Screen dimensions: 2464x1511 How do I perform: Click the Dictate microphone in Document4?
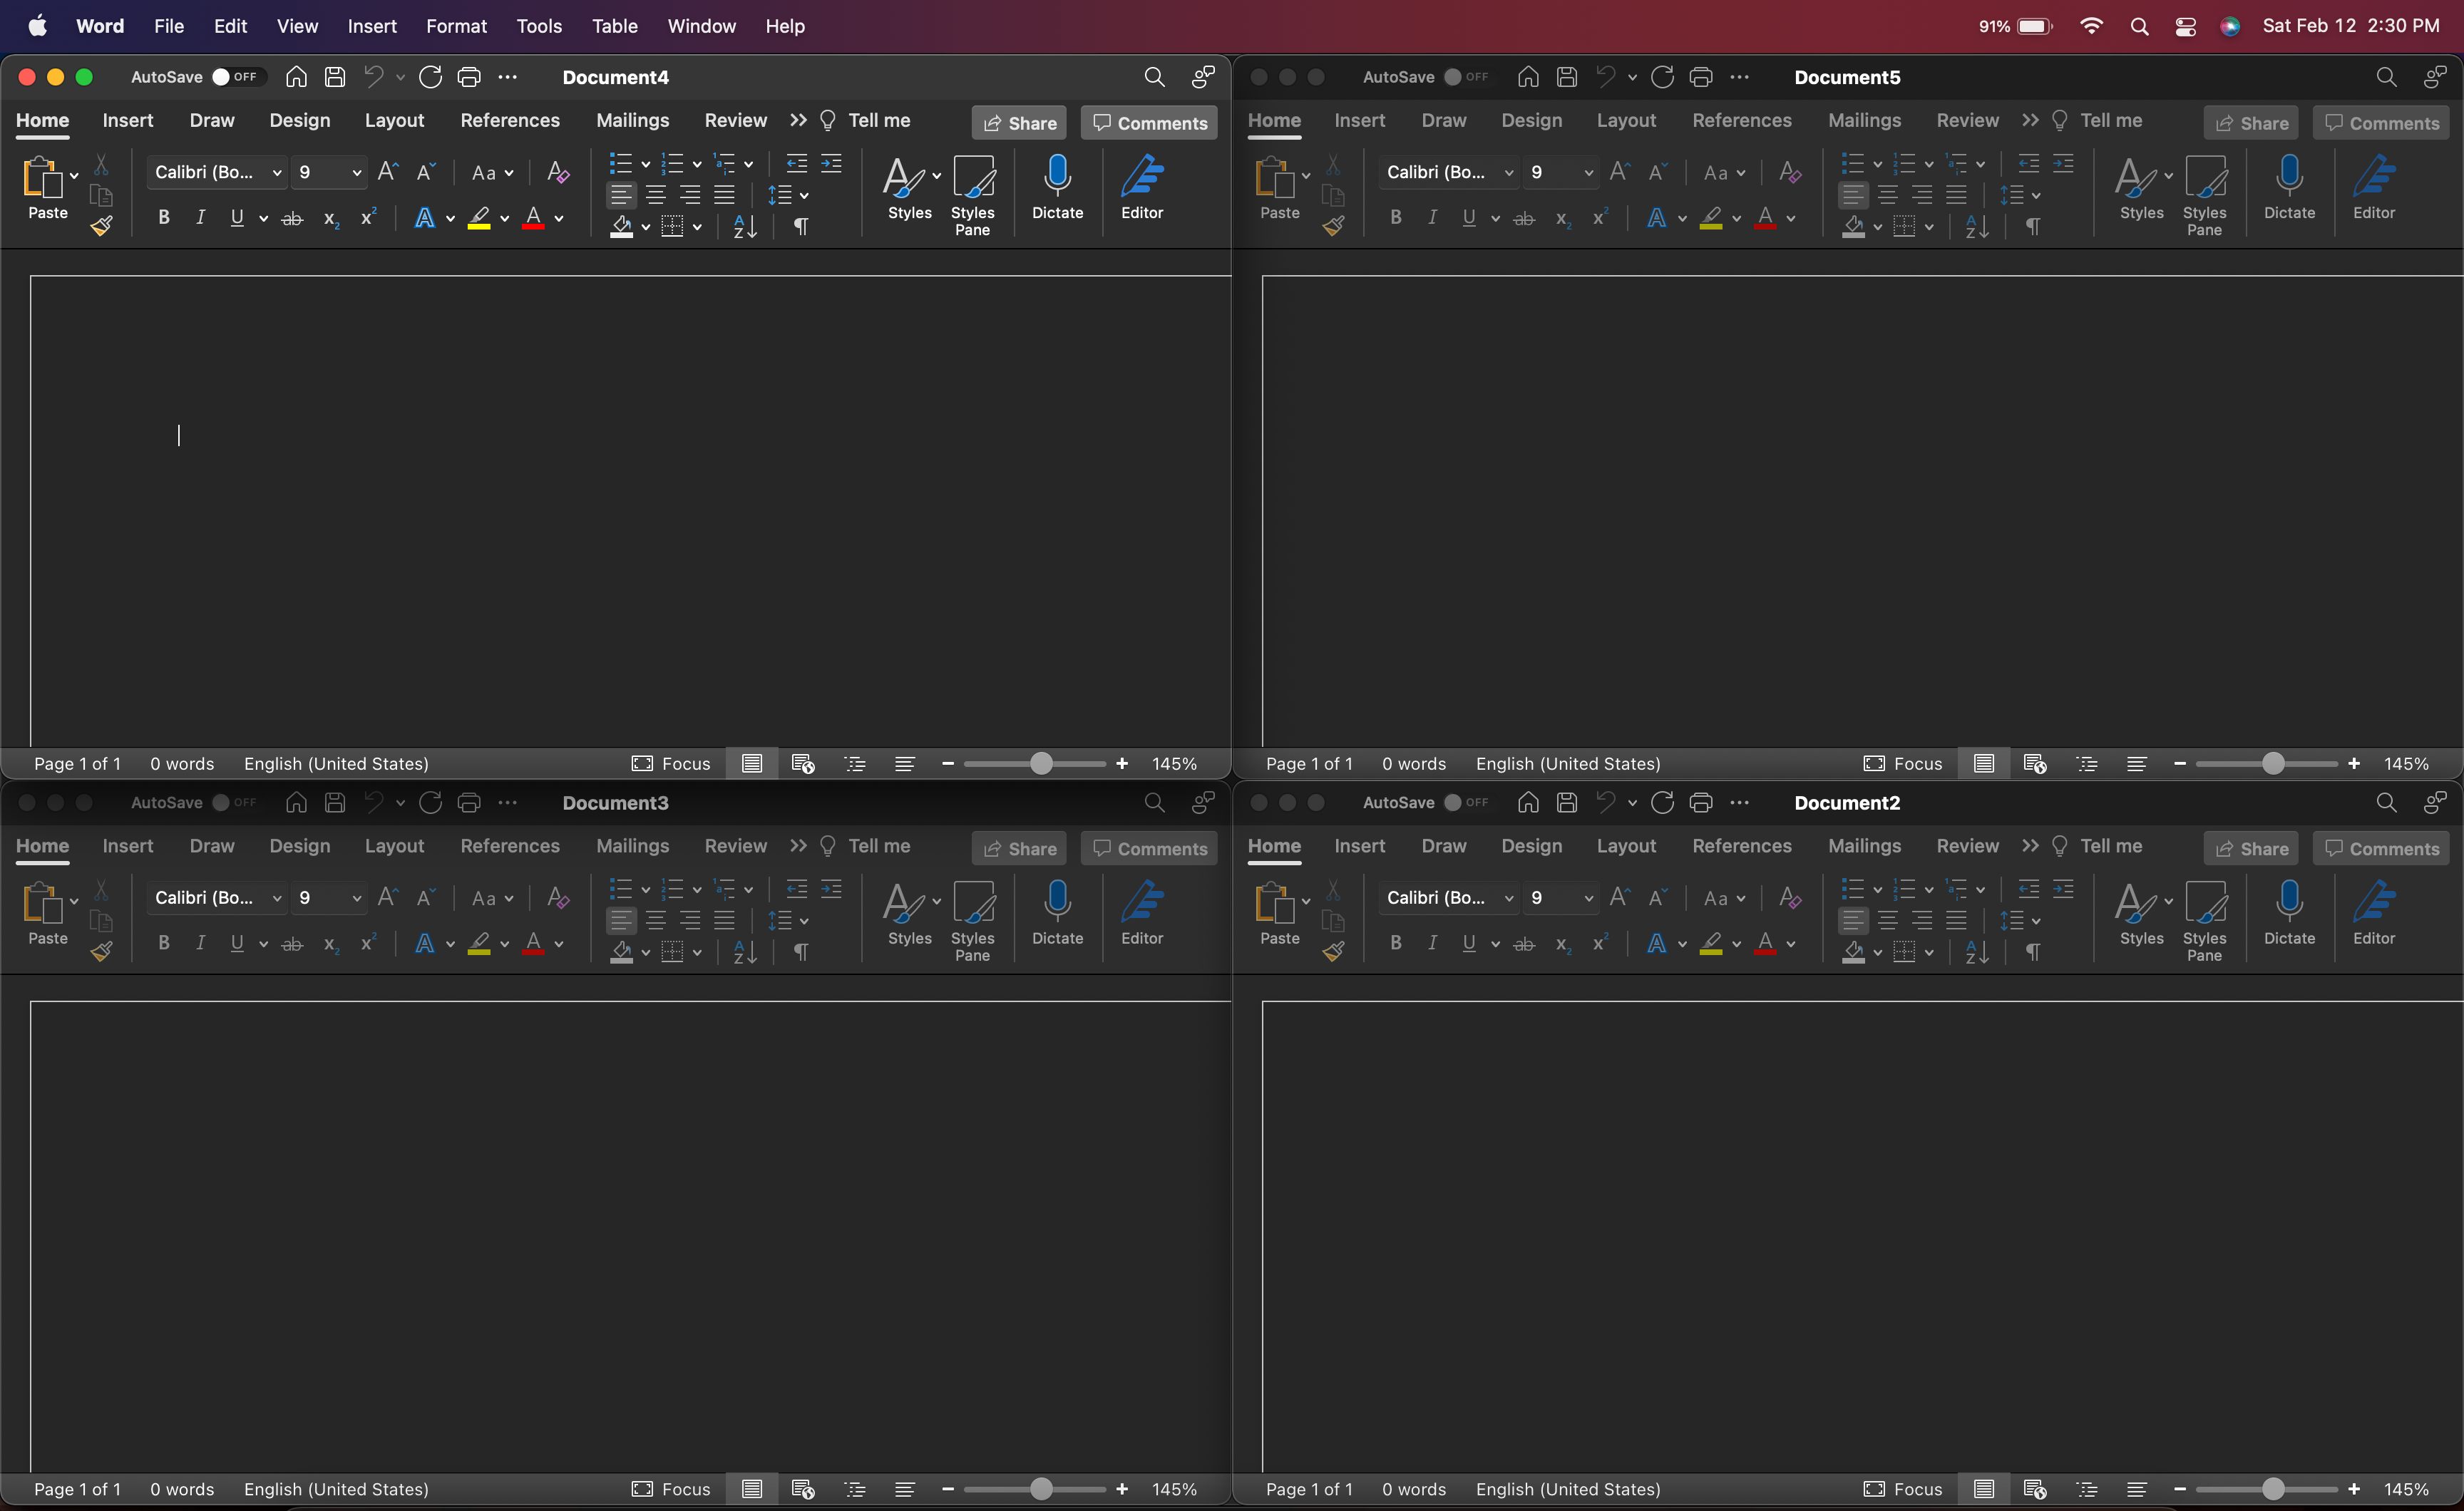pos(1057,187)
